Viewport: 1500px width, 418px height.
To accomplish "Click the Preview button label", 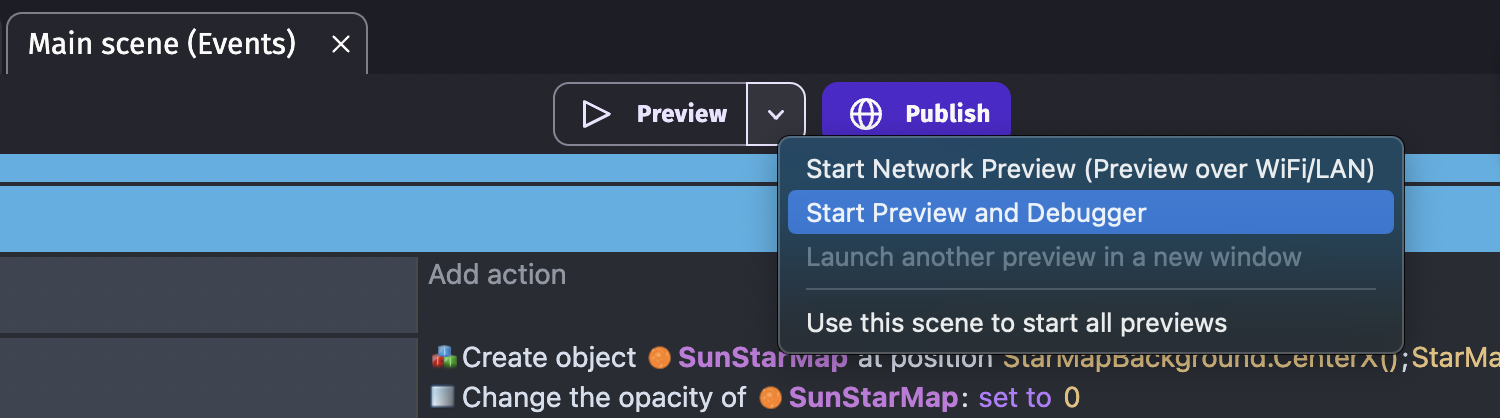I will (682, 114).
